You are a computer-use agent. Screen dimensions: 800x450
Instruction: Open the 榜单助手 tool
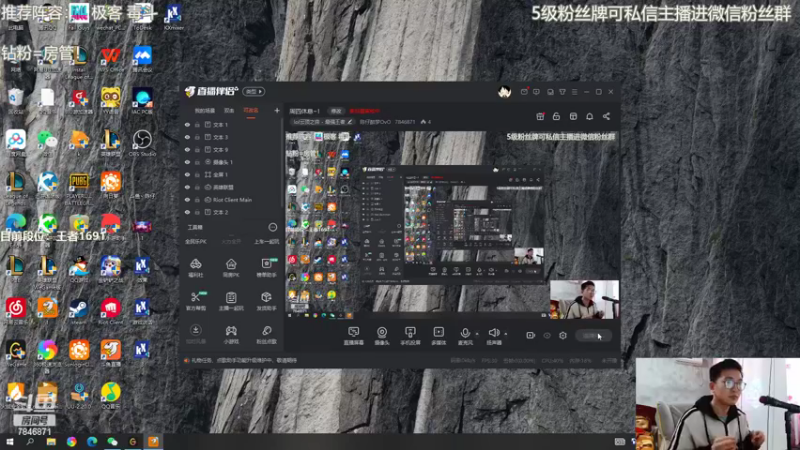(x=266, y=267)
